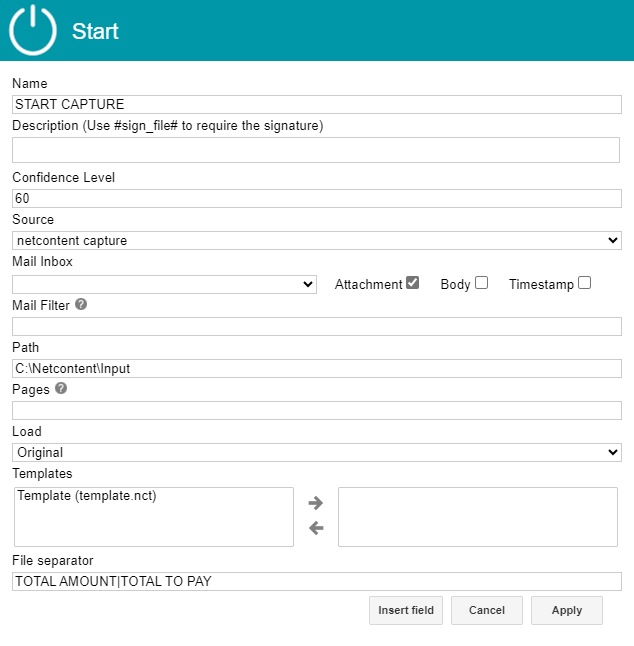The height and width of the screenshot is (646, 634).
Task: Click the Mail Filter help icon
Action: [x=81, y=304]
